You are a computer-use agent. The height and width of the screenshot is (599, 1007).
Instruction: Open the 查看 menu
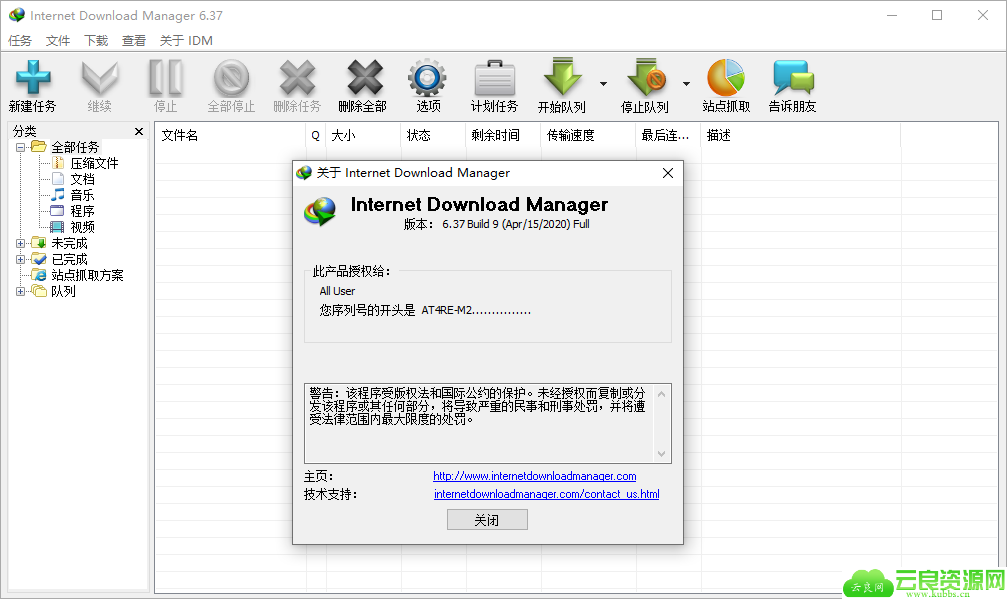tap(134, 40)
